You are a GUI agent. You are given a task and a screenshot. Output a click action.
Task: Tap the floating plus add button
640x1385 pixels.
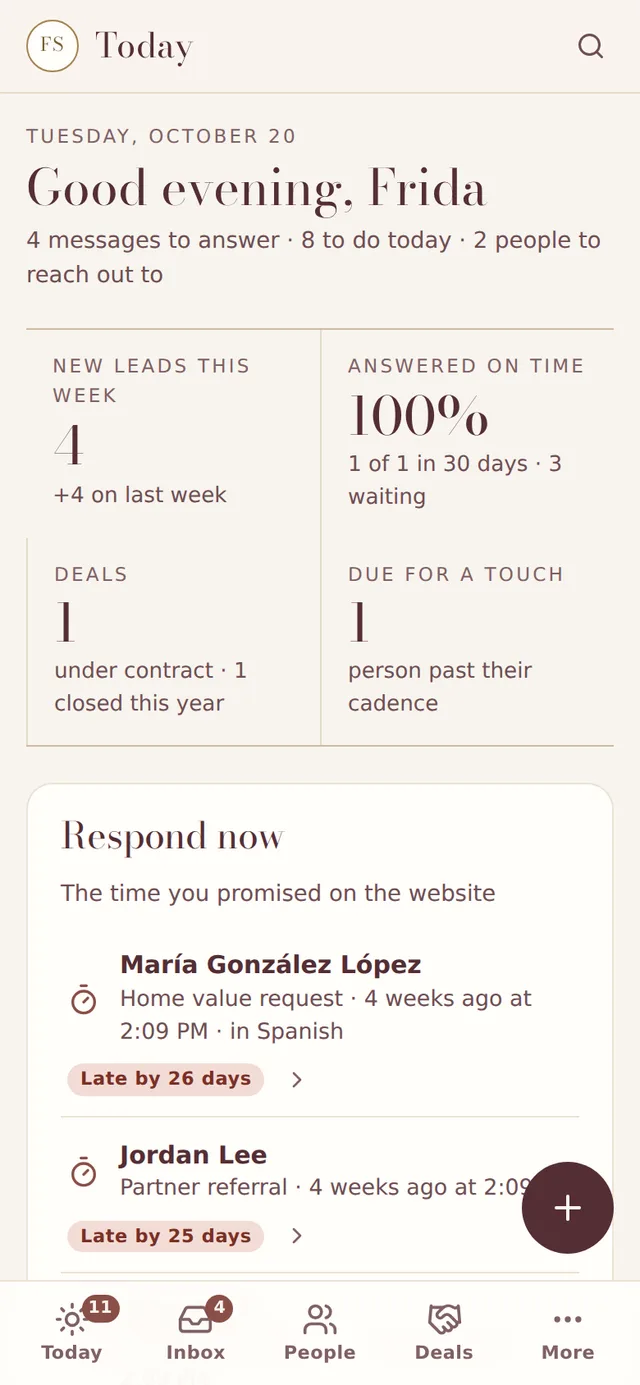click(567, 1208)
